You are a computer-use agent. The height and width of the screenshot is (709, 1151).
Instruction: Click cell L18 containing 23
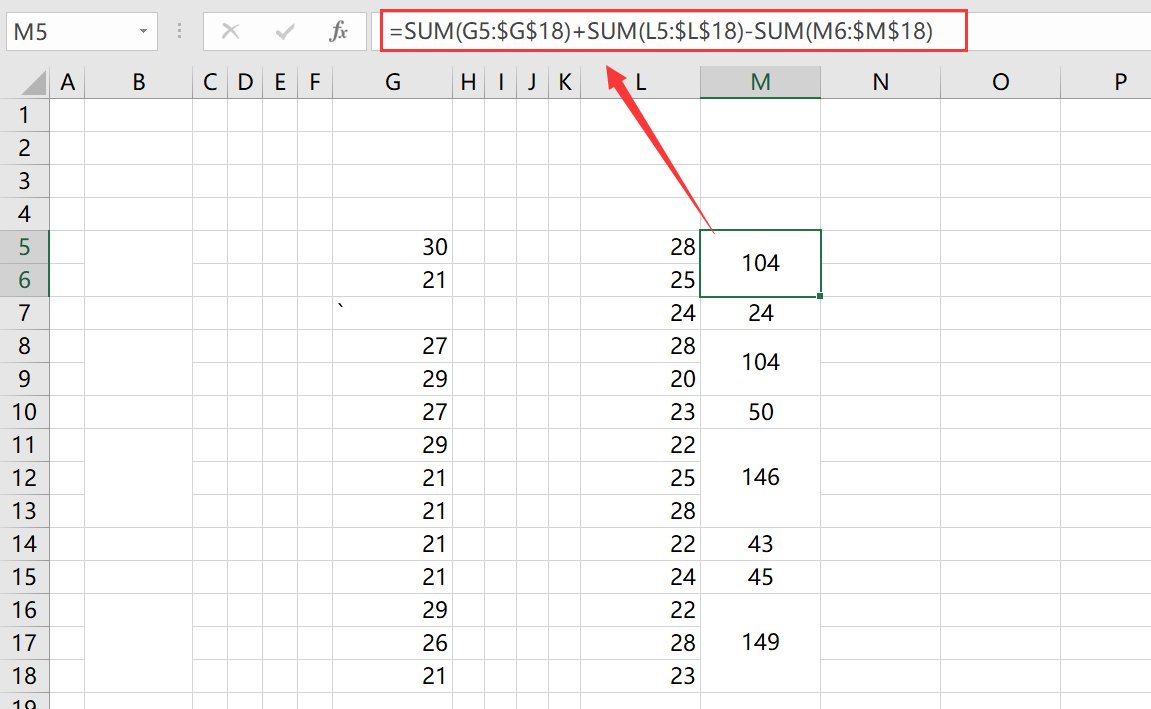[640, 675]
